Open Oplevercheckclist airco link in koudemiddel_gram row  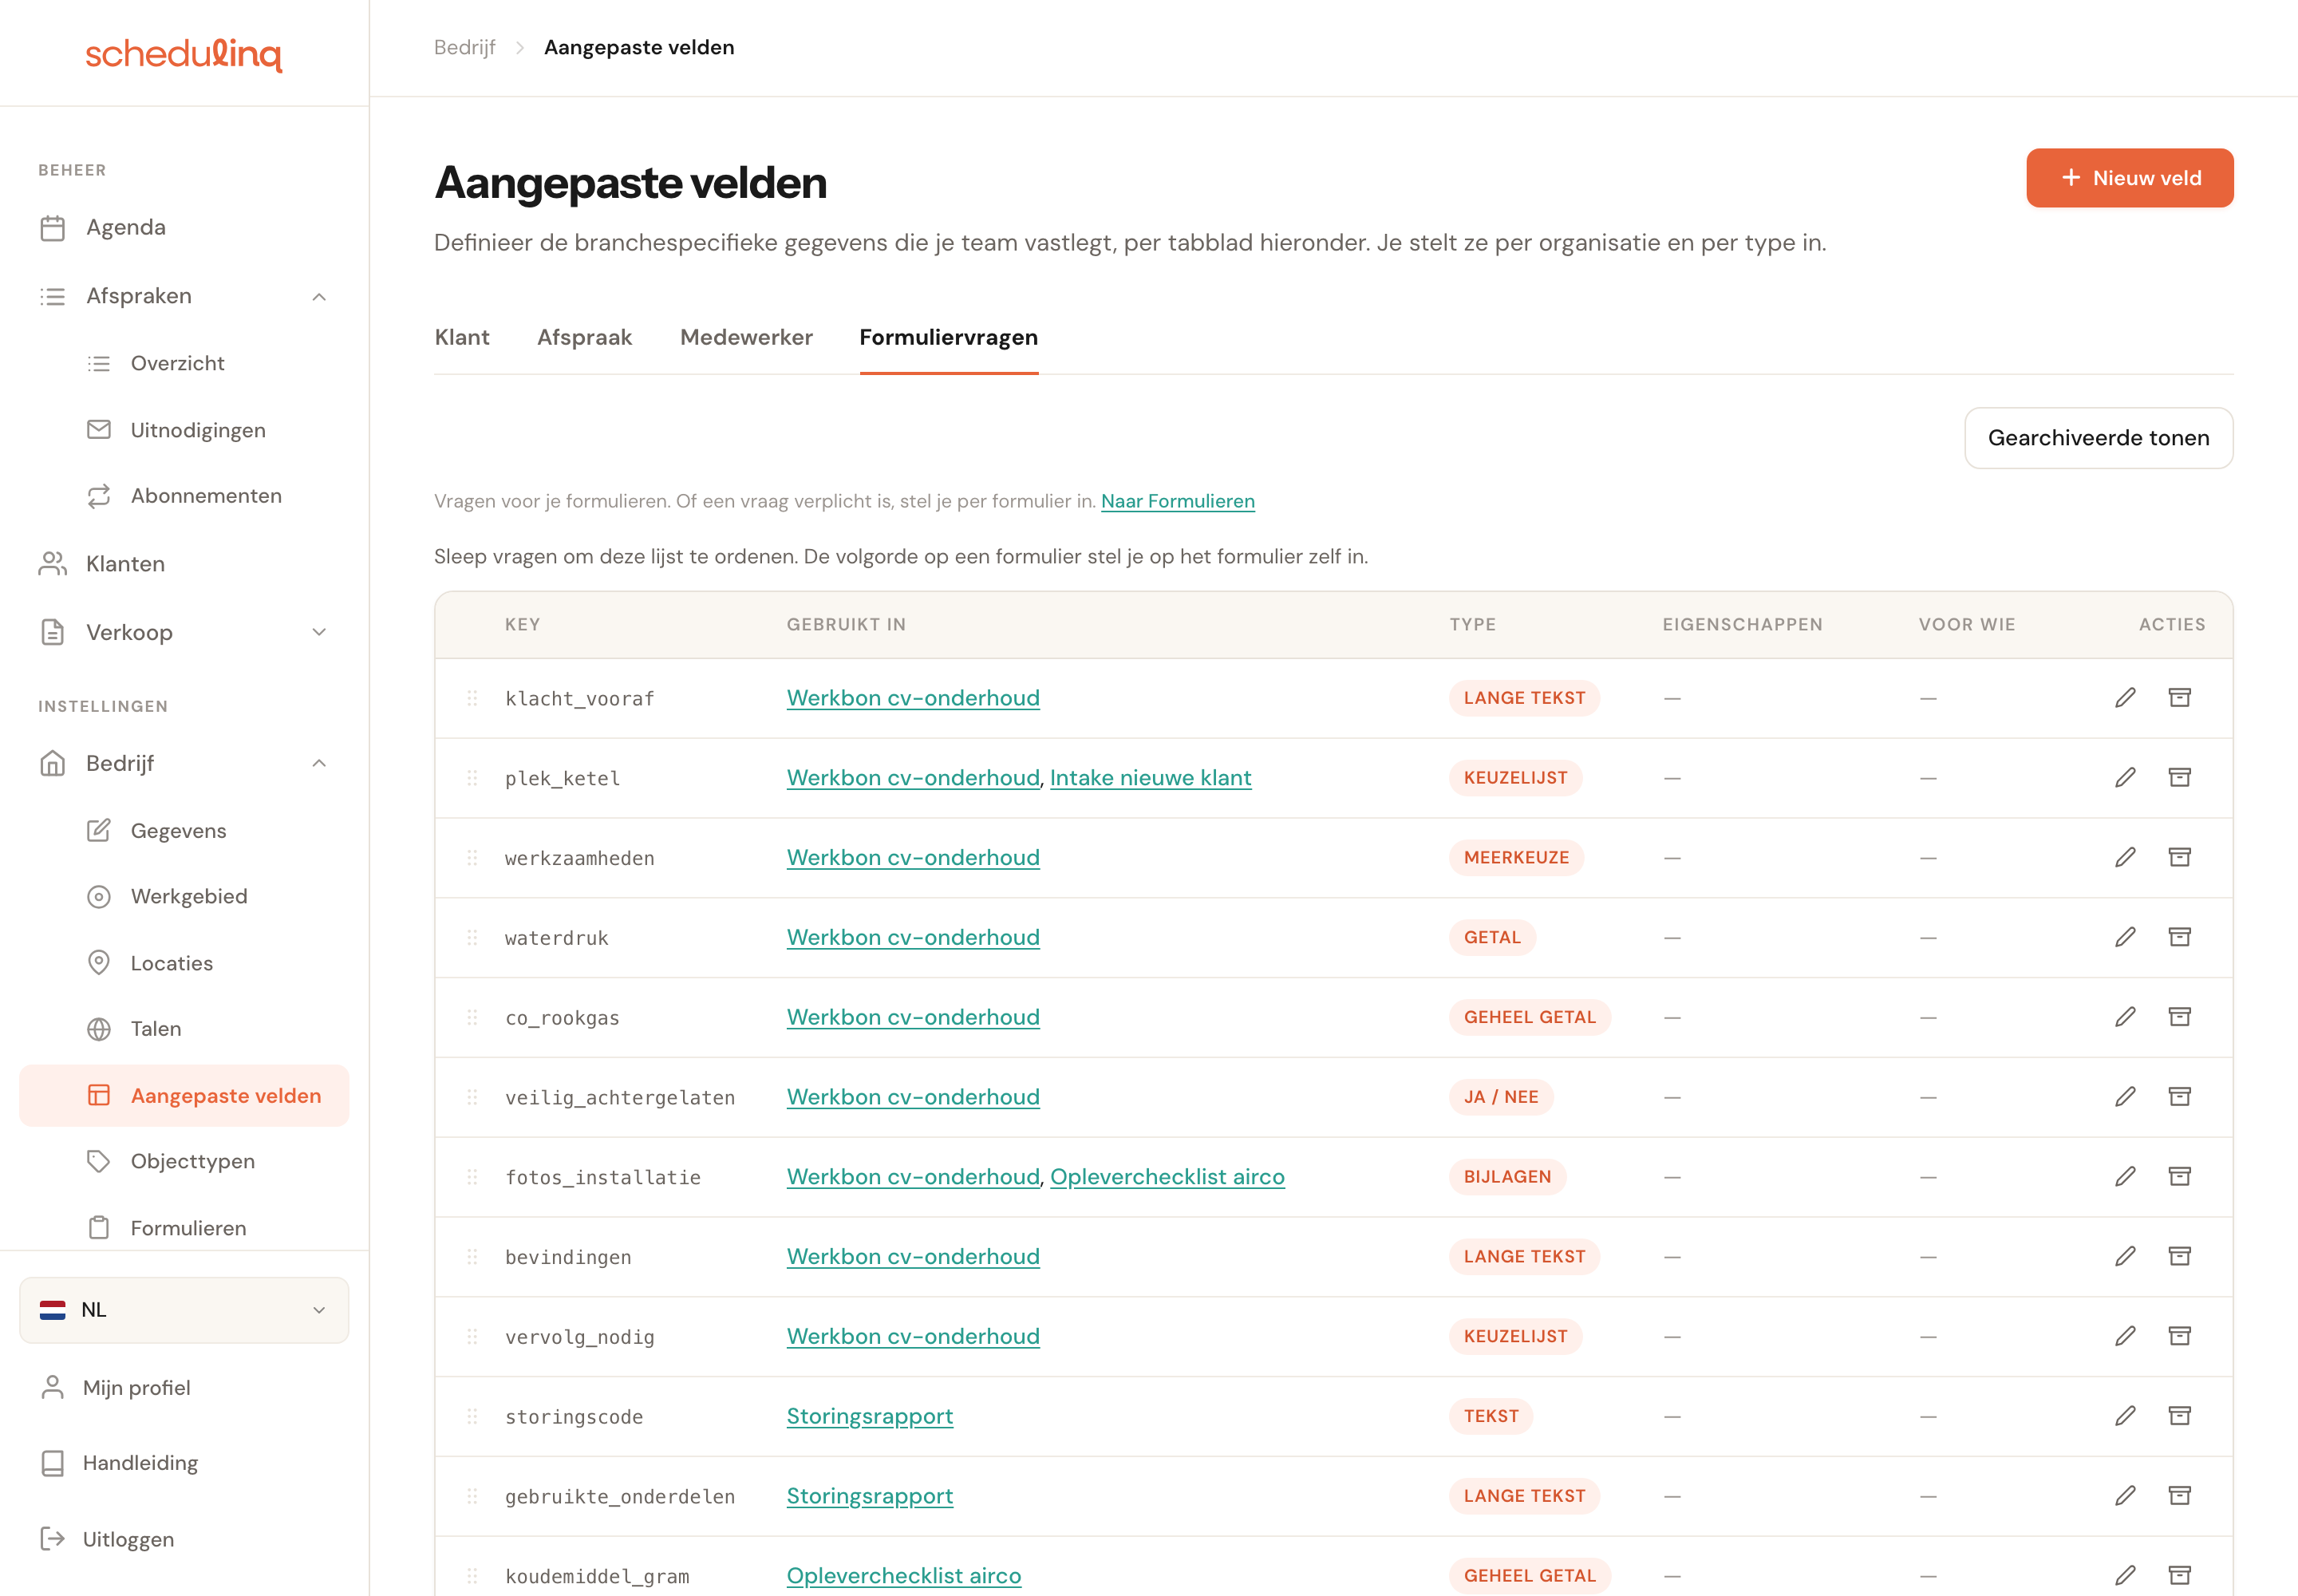coord(904,1576)
